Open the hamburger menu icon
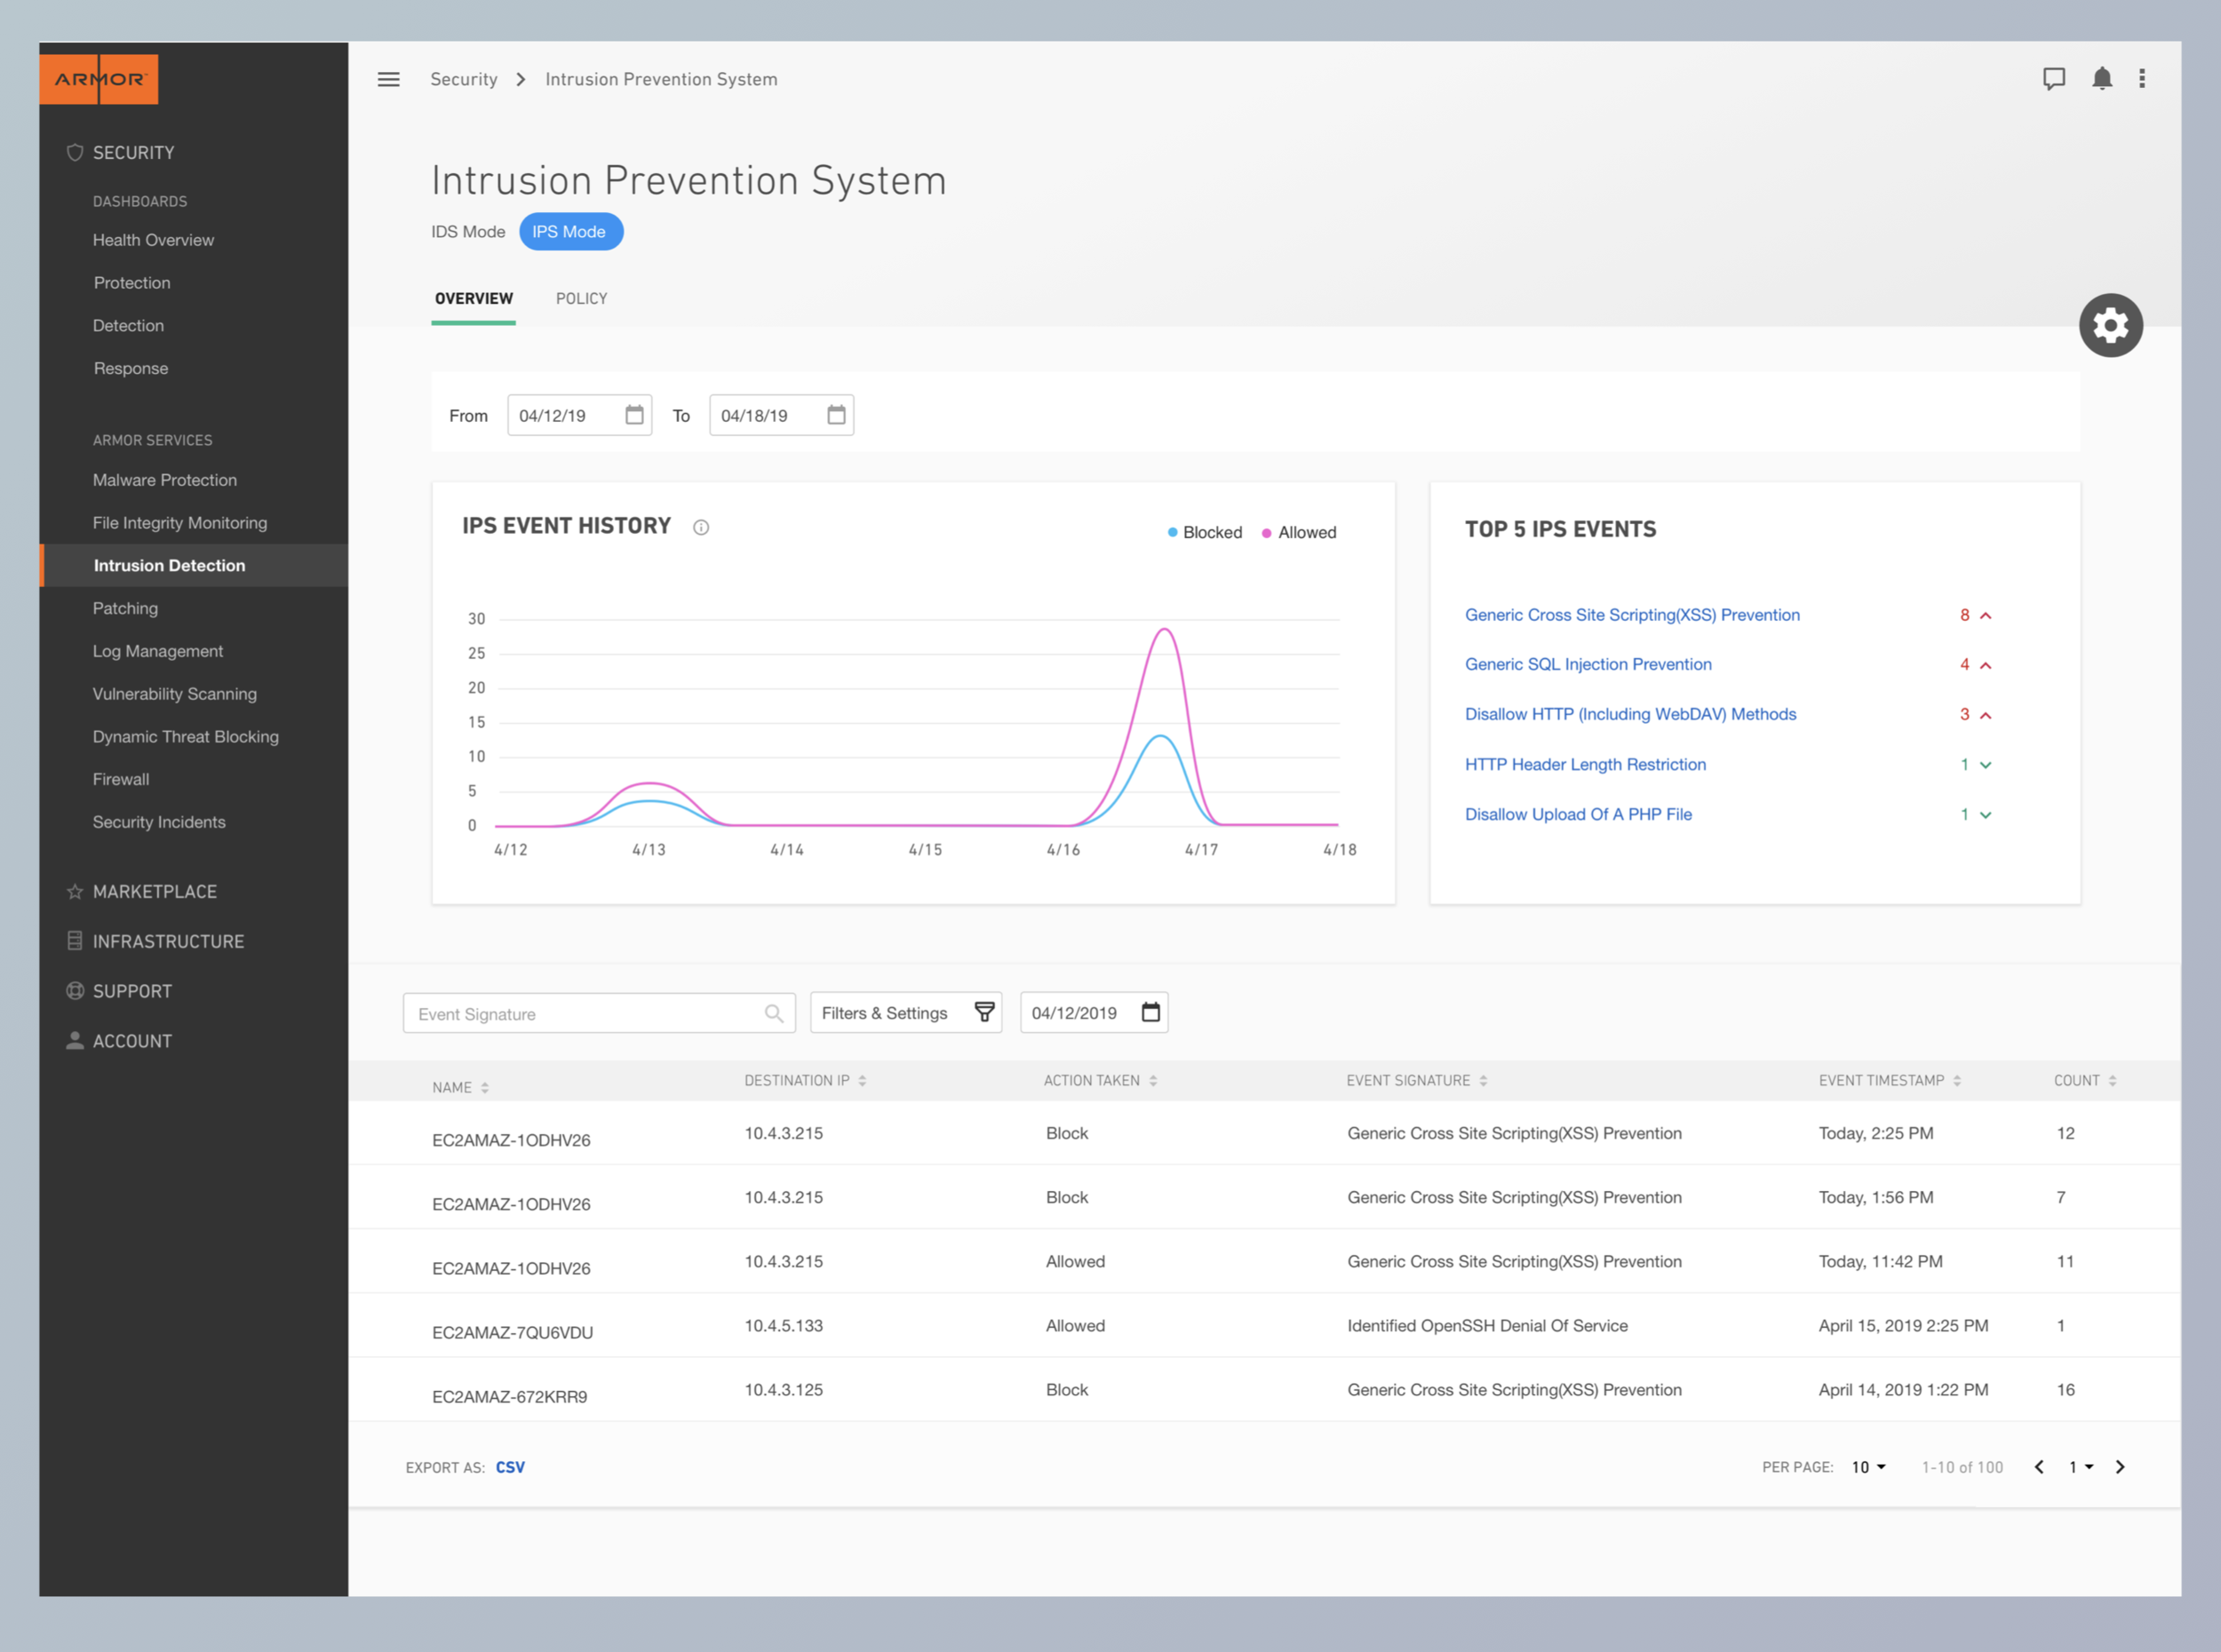2221x1652 pixels. coord(388,79)
